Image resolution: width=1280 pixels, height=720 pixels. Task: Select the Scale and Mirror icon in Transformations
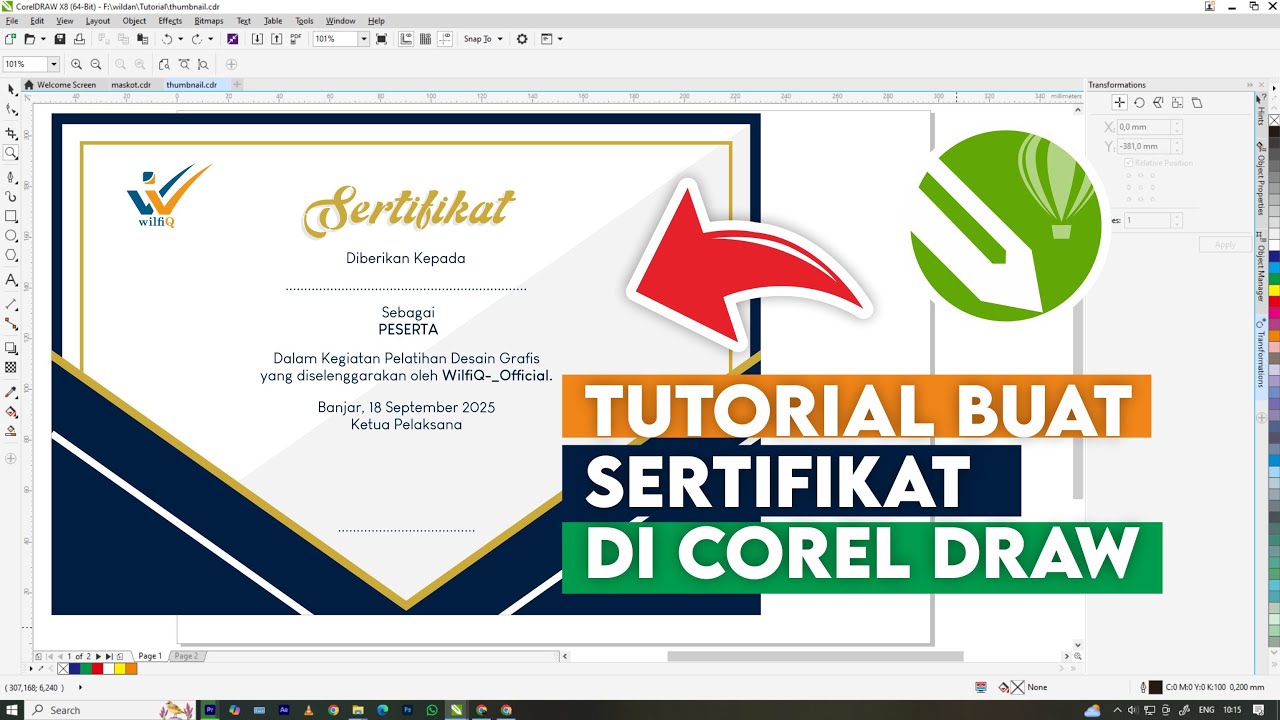pos(1158,102)
